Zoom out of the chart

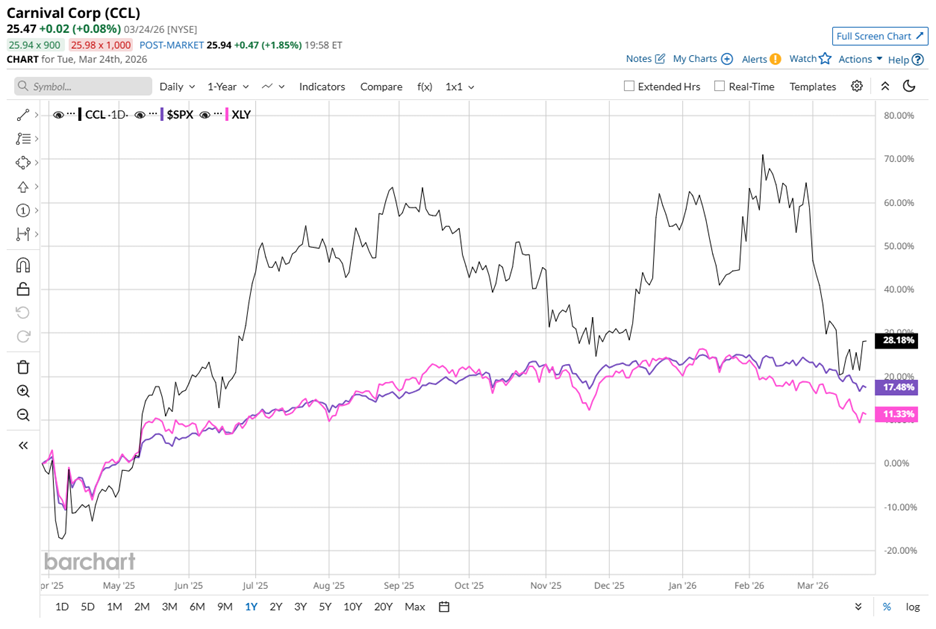(23, 415)
